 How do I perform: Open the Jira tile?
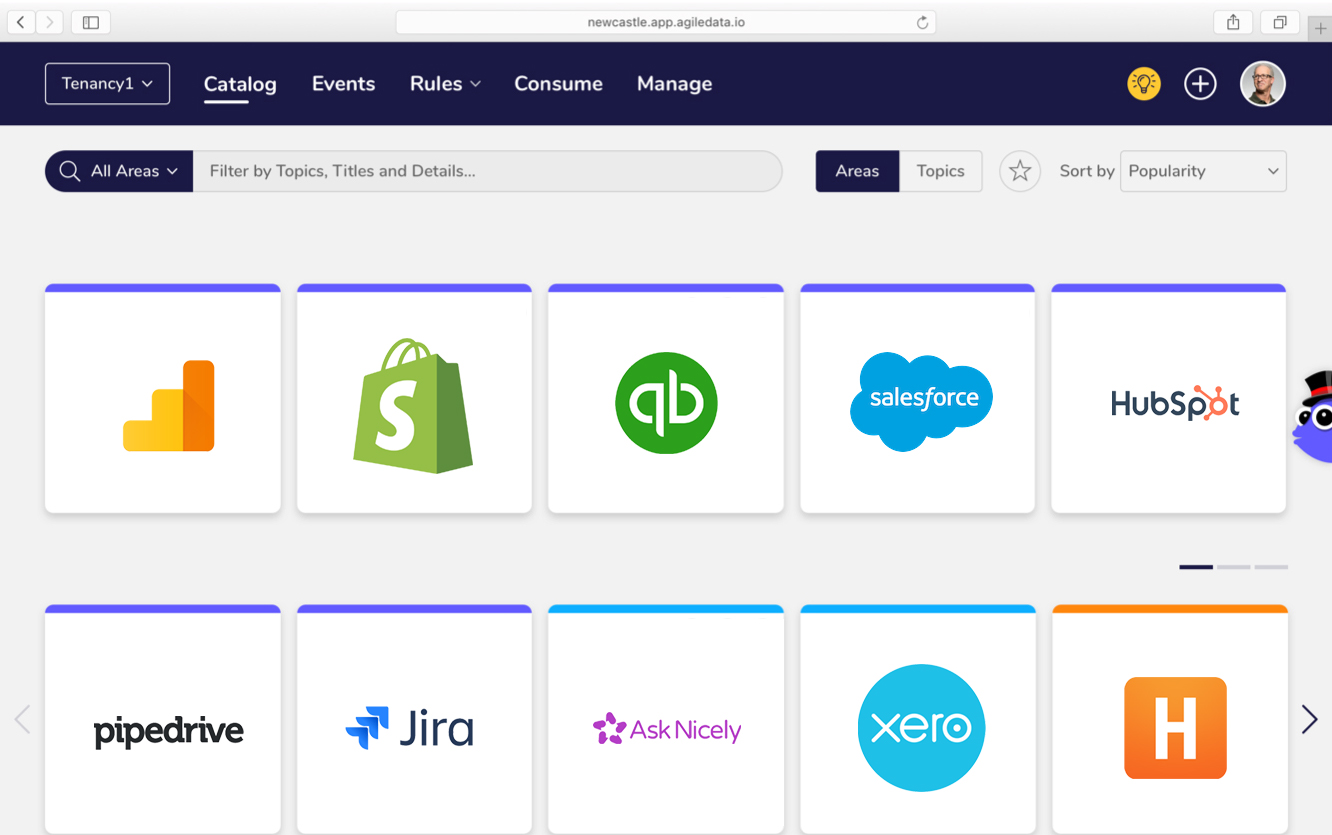tap(414, 719)
